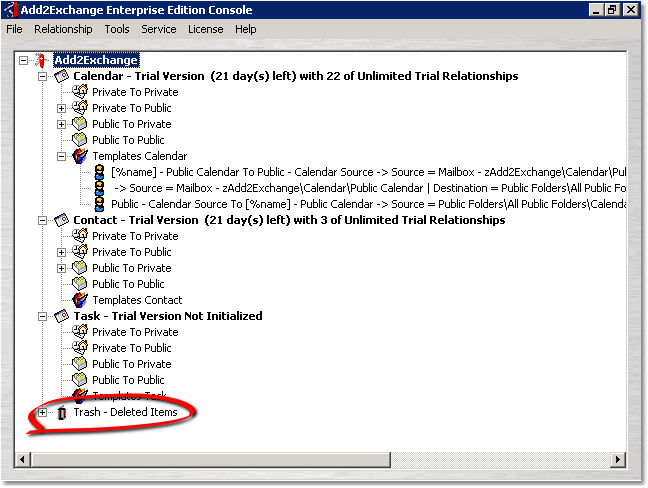Collapse the Calendar Trial Version node
Image resolution: width=648 pixels, height=488 pixels.
point(42,76)
